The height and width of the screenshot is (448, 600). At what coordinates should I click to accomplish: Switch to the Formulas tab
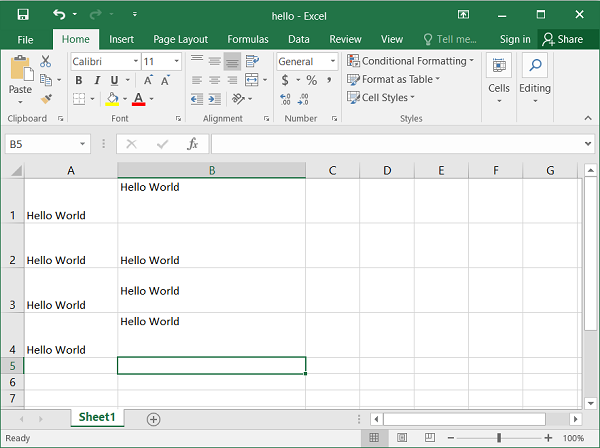coord(247,39)
